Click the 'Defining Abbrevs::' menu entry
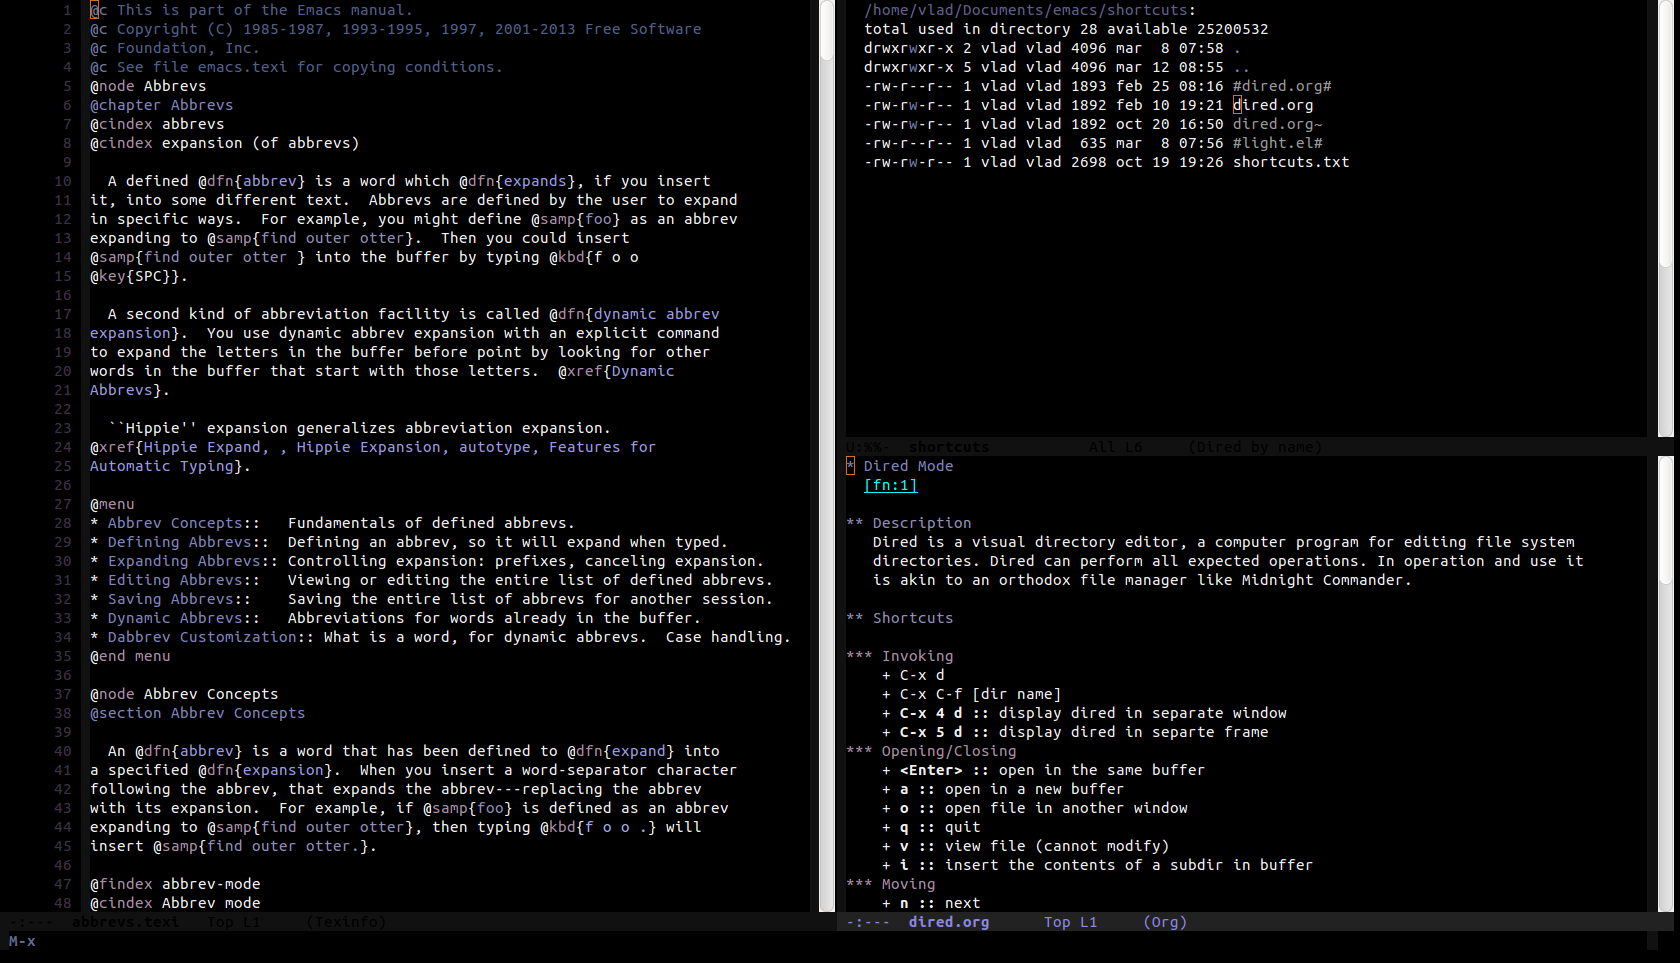This screenshot has width=1680, height=963. coord(188,542)
